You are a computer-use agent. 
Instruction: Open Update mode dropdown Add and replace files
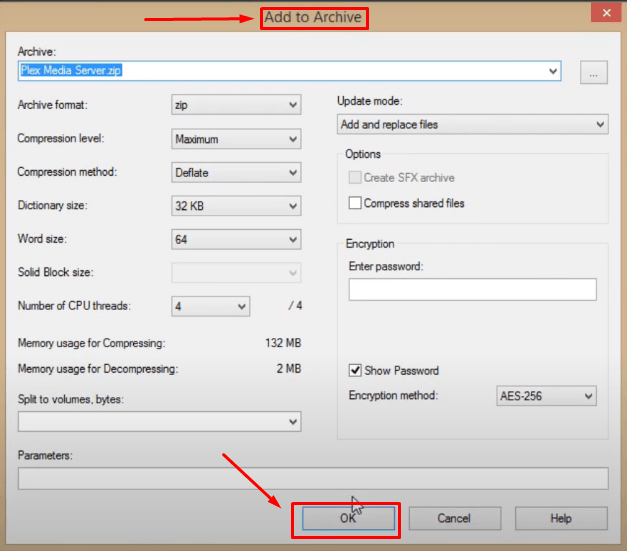point(473,124)
